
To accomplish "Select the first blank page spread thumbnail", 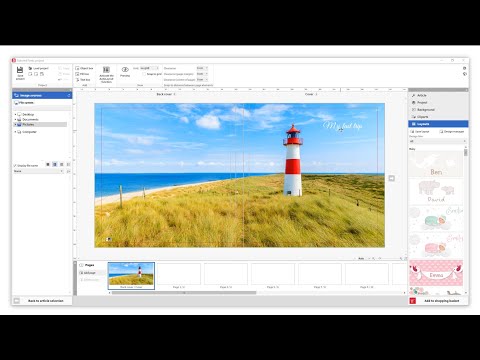I will click(x=179, y=274).
